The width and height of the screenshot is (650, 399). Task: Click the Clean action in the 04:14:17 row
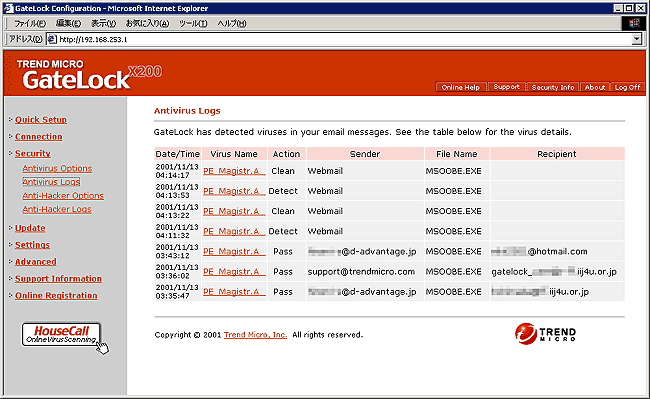283,171
